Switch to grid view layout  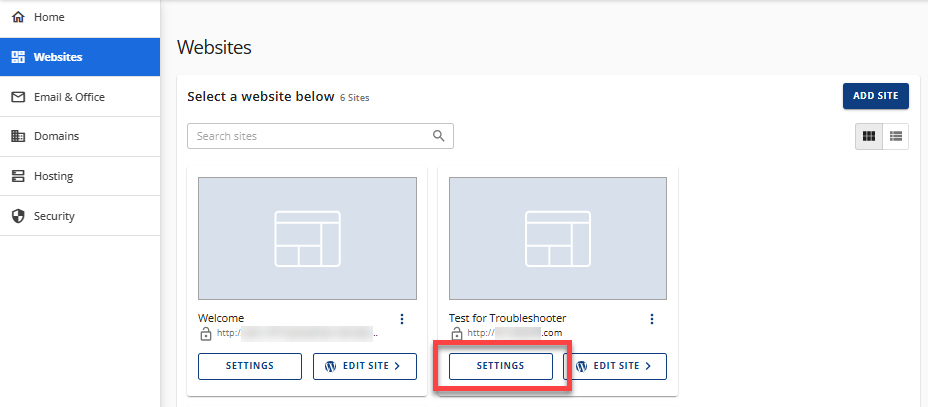coord(869,136)
